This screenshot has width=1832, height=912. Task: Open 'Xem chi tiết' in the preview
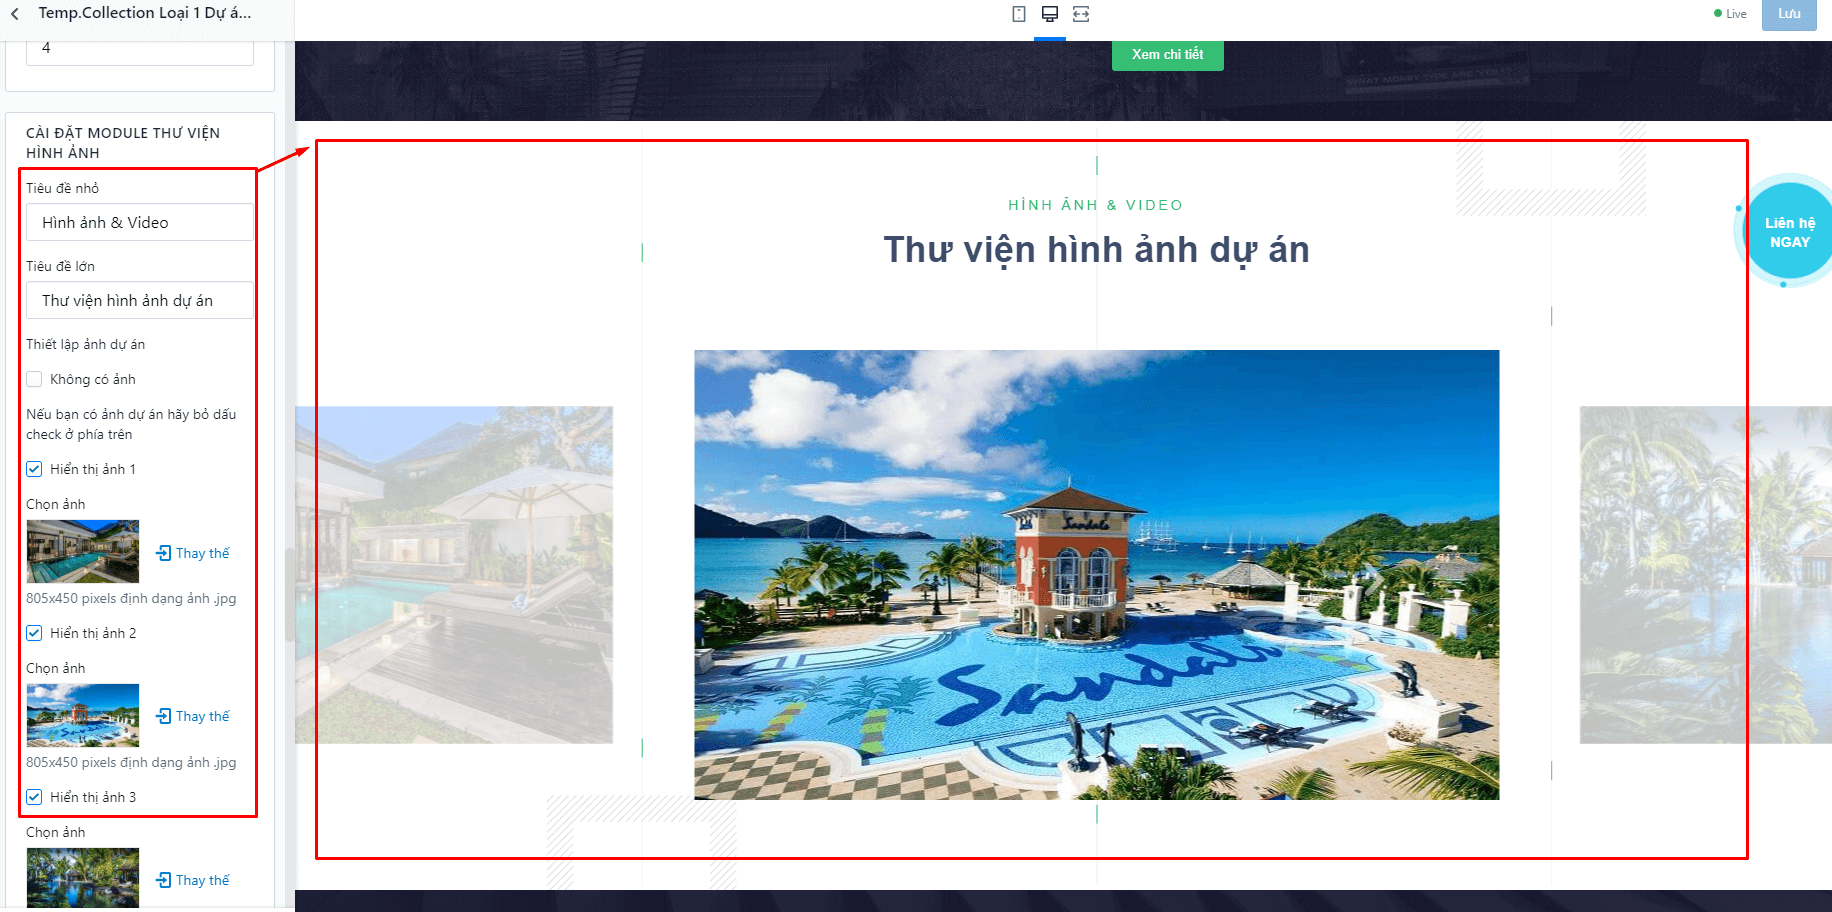(1168, 55)
